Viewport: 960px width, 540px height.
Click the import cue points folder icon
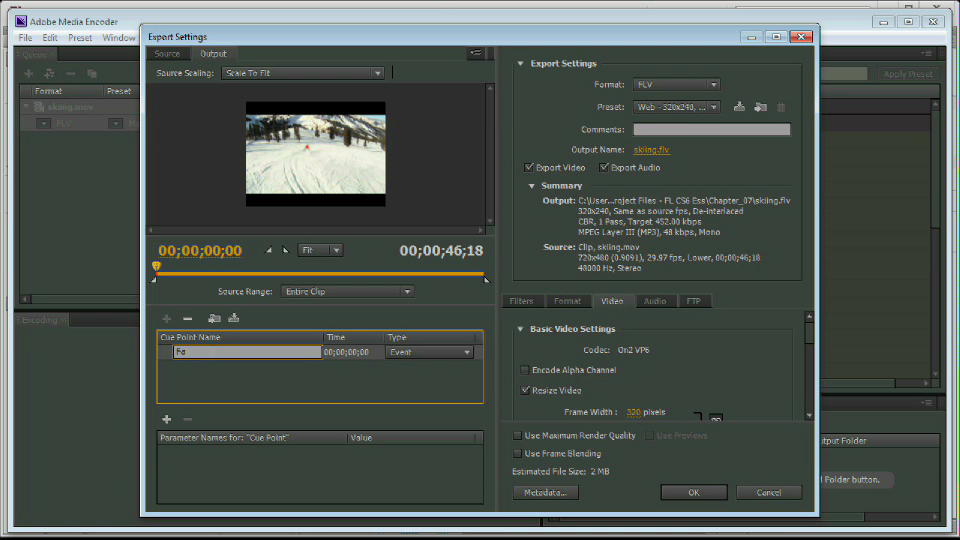(214, 318)
